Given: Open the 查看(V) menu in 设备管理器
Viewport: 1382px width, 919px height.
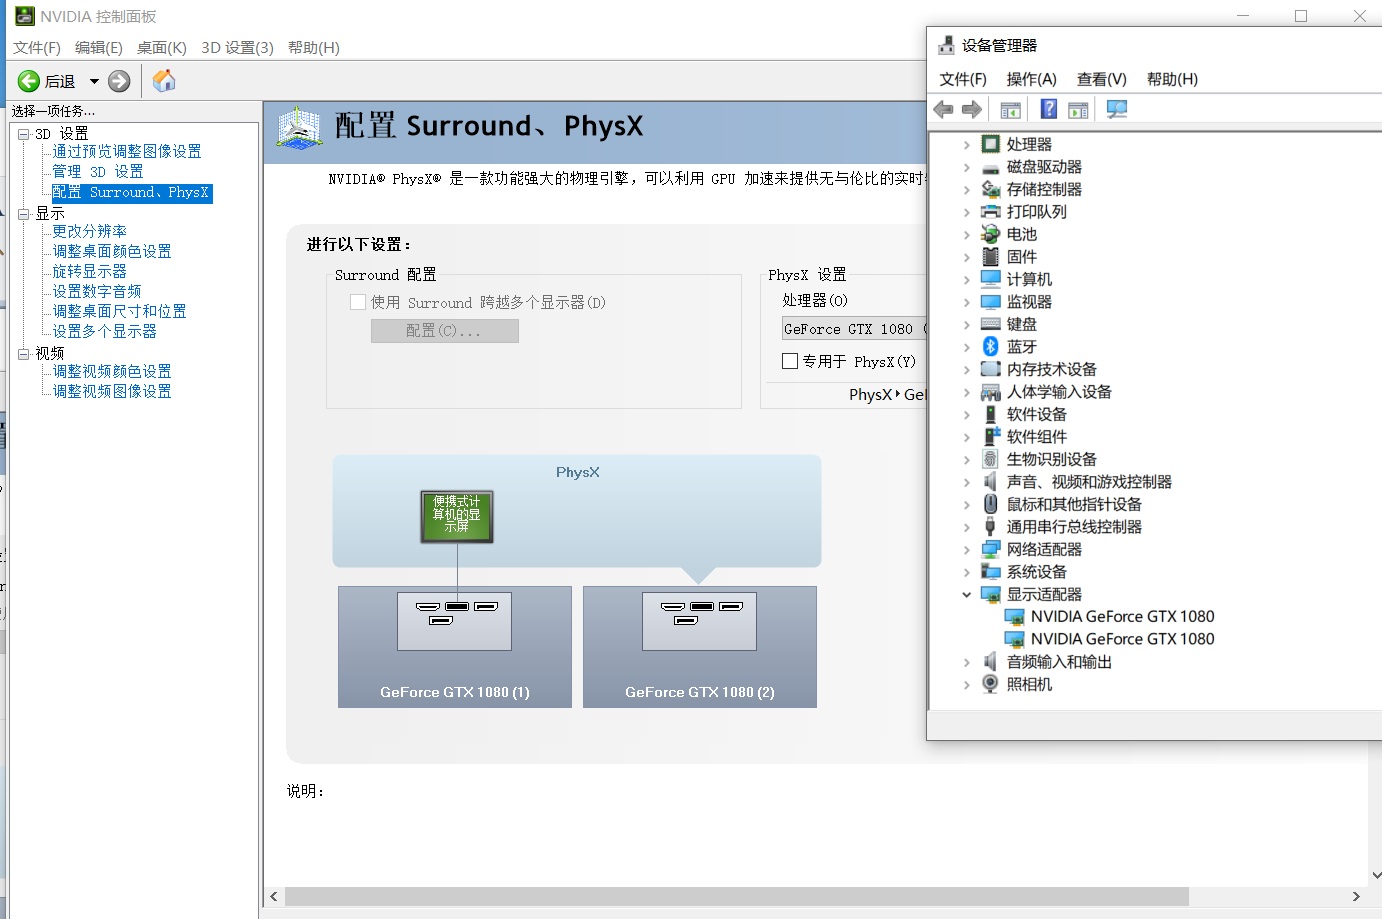Looking at the screenshot, I should tap(1102, 79).
